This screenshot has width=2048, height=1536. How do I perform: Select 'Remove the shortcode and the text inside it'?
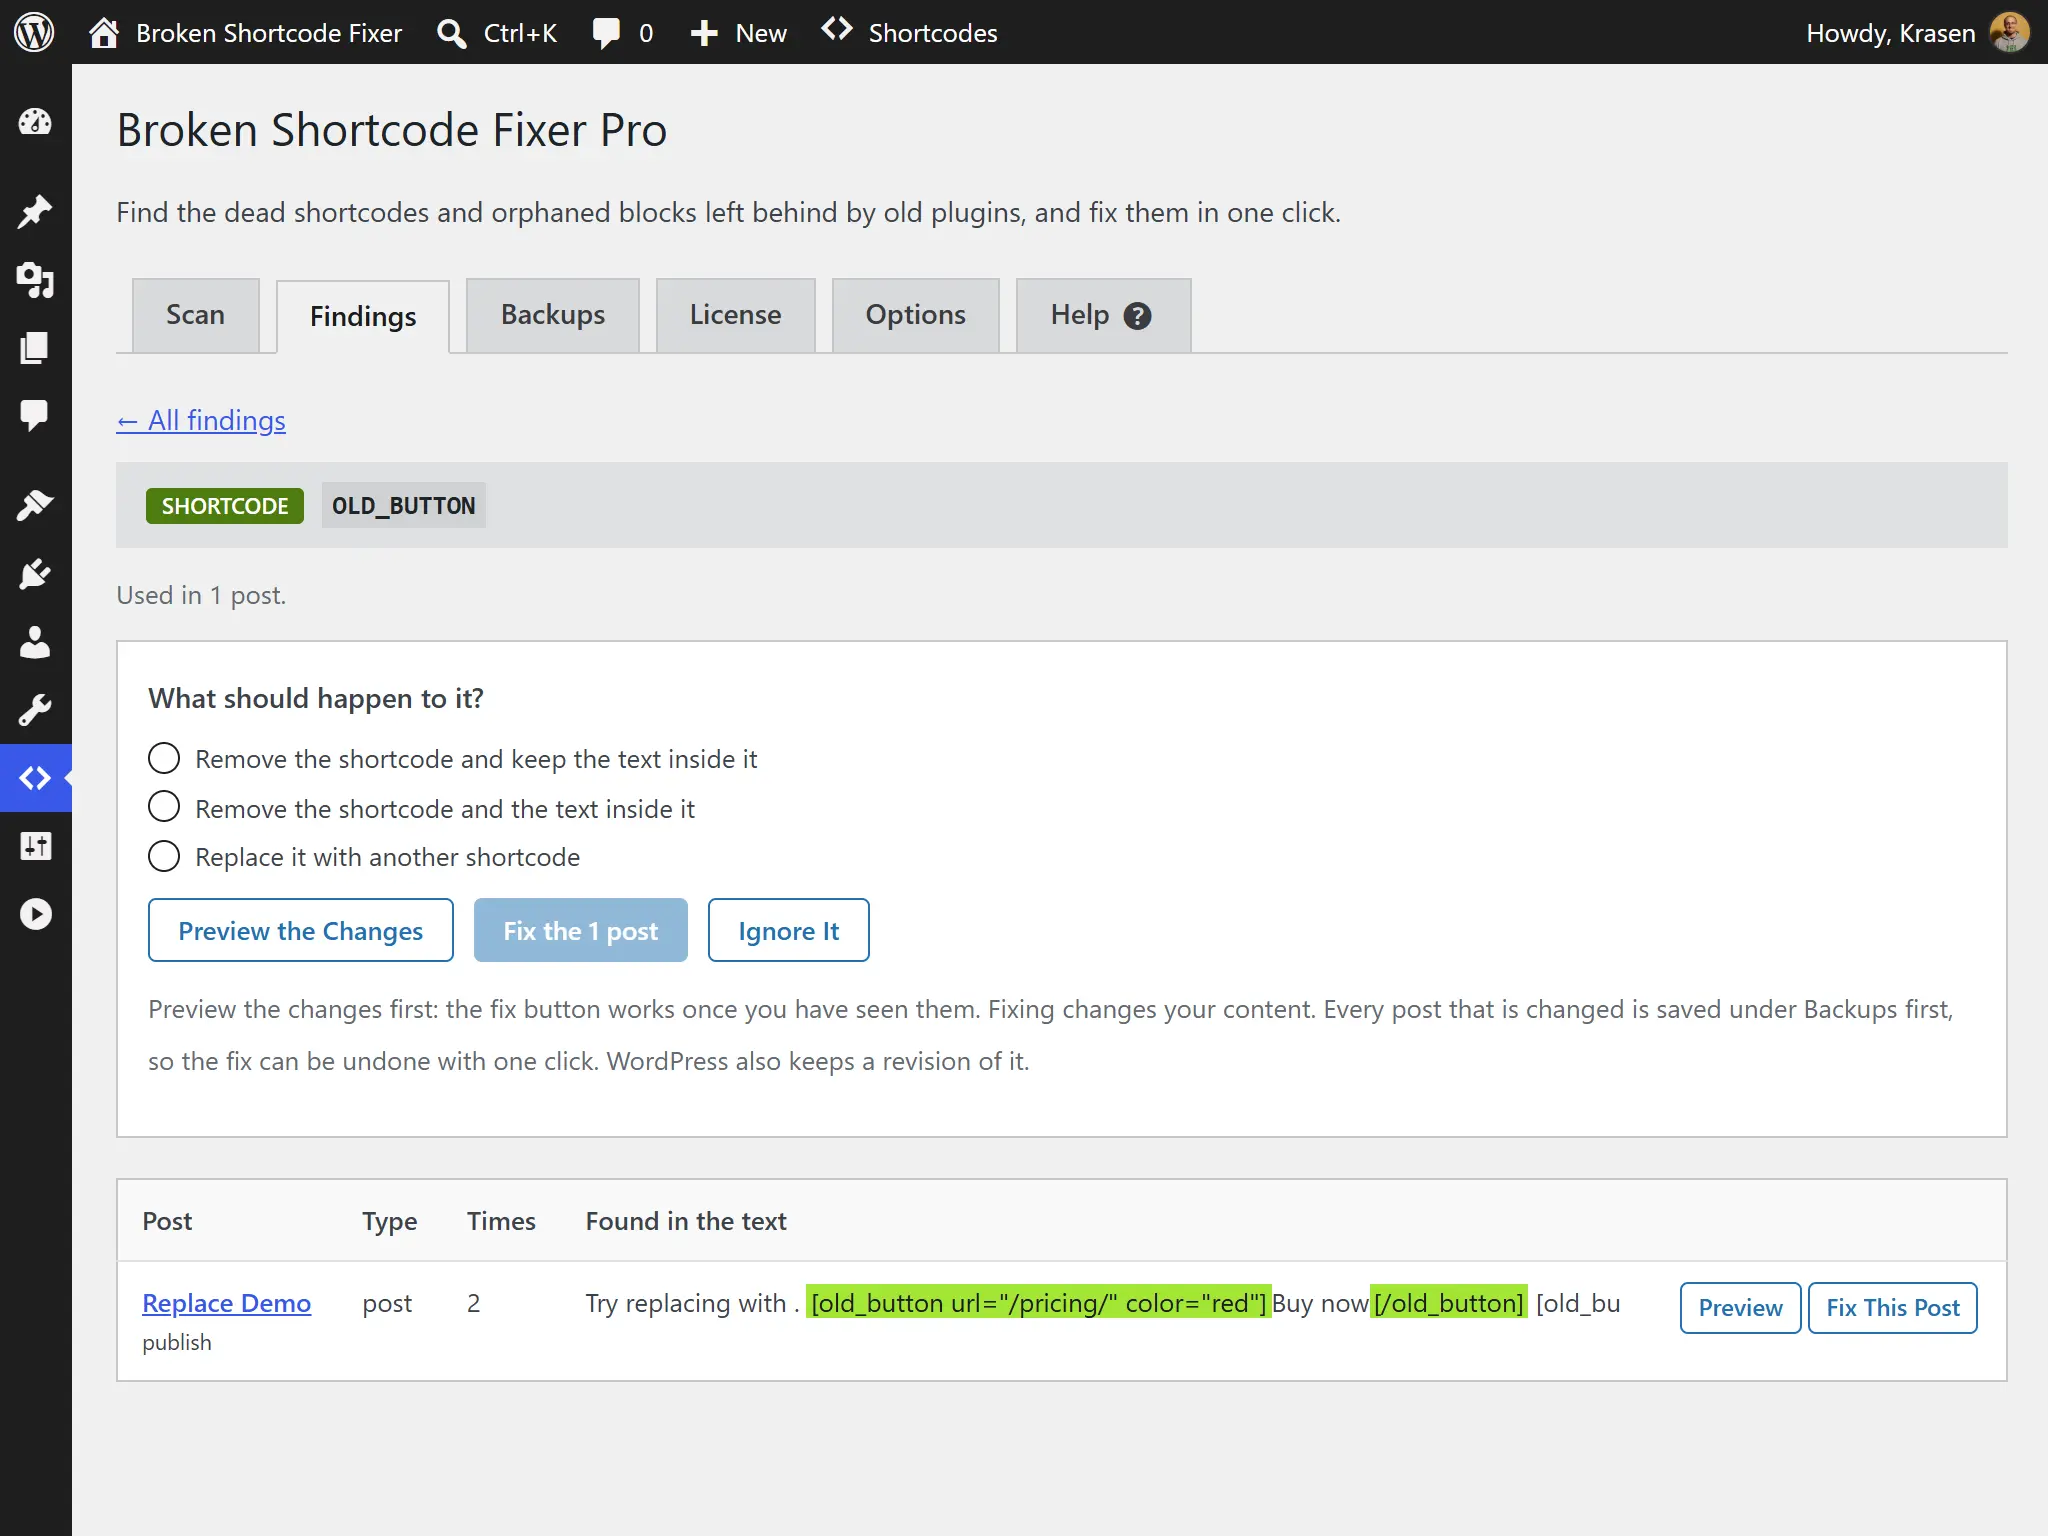click(164, 807)
